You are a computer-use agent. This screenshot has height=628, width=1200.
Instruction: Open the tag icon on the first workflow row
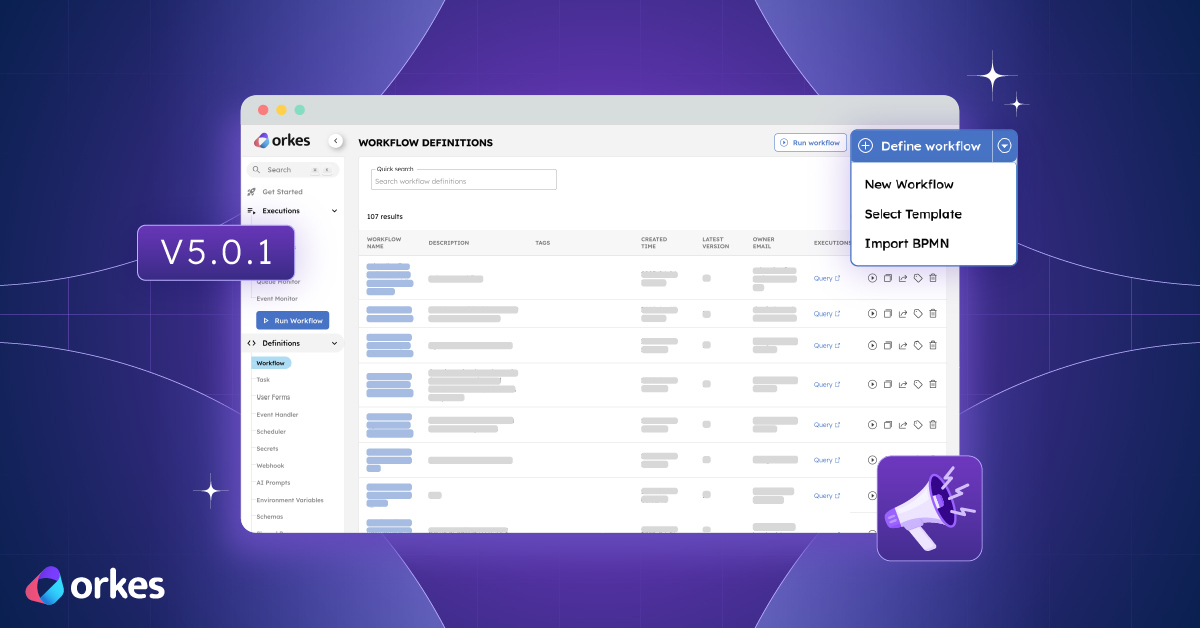[x=918, y=278]
